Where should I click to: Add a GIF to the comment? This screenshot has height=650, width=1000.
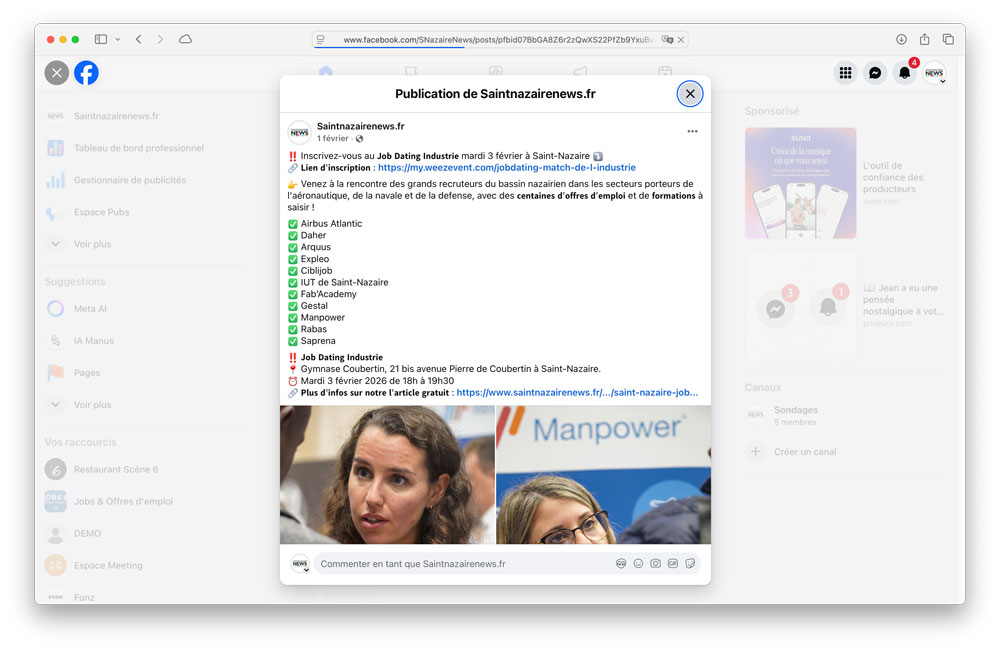pyautogui.click(x=673, y=564)
